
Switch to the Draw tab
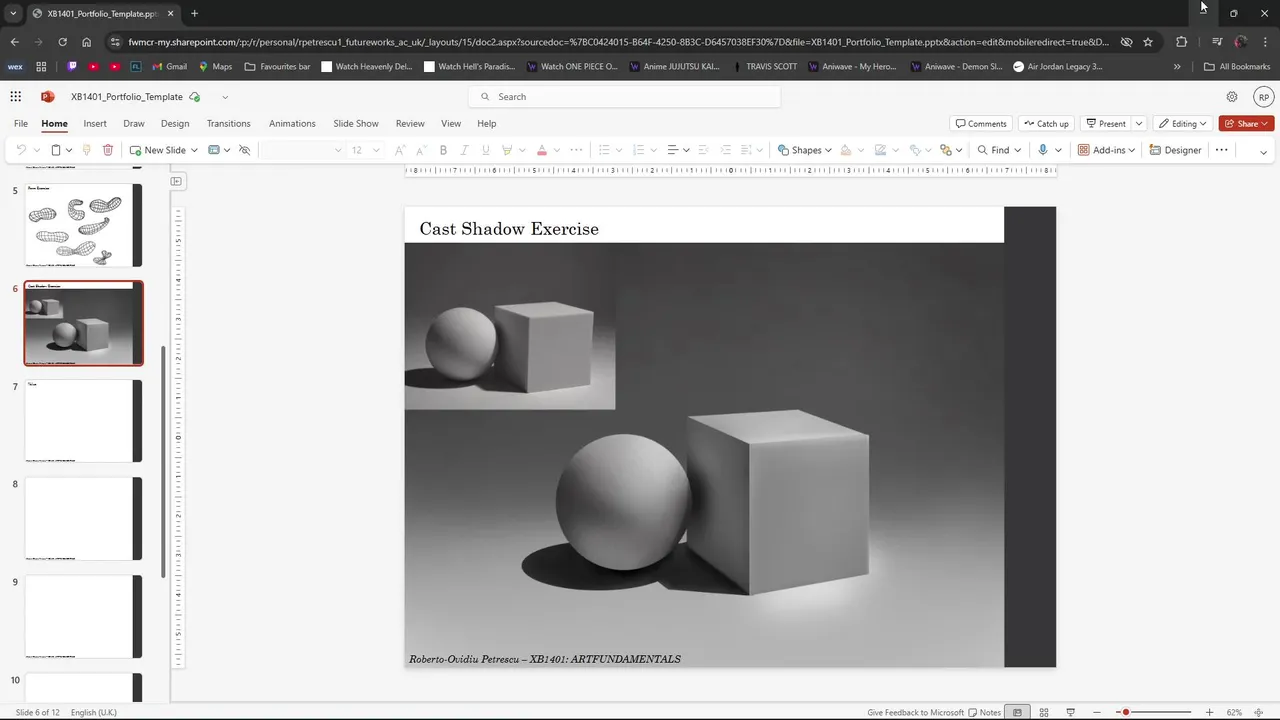[134, 124]
